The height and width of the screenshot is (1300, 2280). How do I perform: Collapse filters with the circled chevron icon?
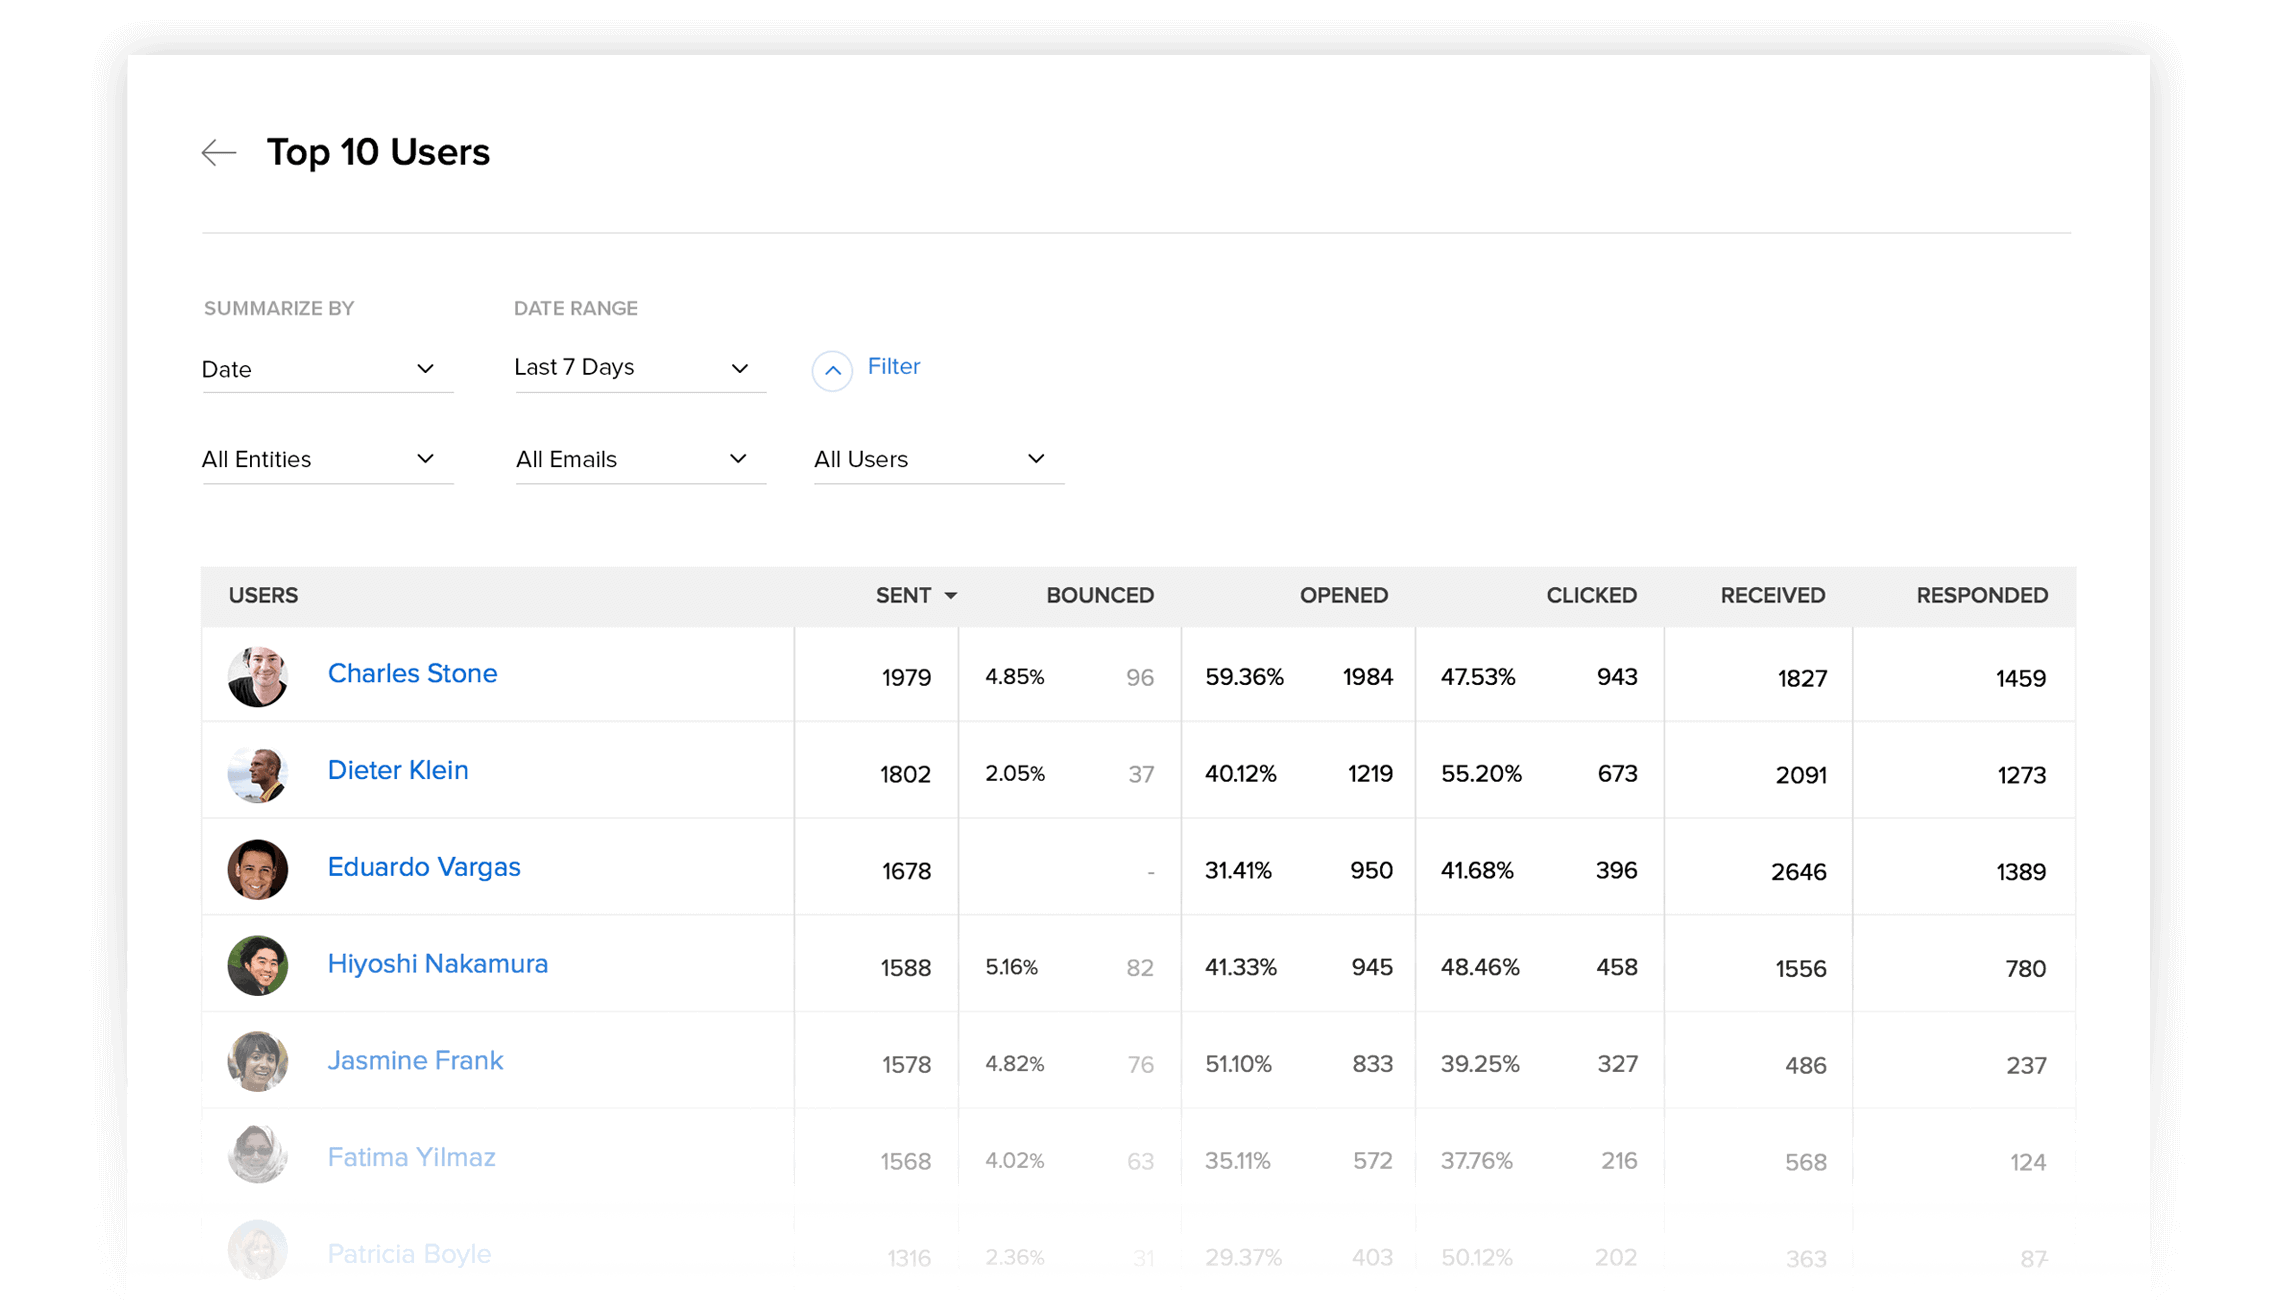(x=832, y=370)
